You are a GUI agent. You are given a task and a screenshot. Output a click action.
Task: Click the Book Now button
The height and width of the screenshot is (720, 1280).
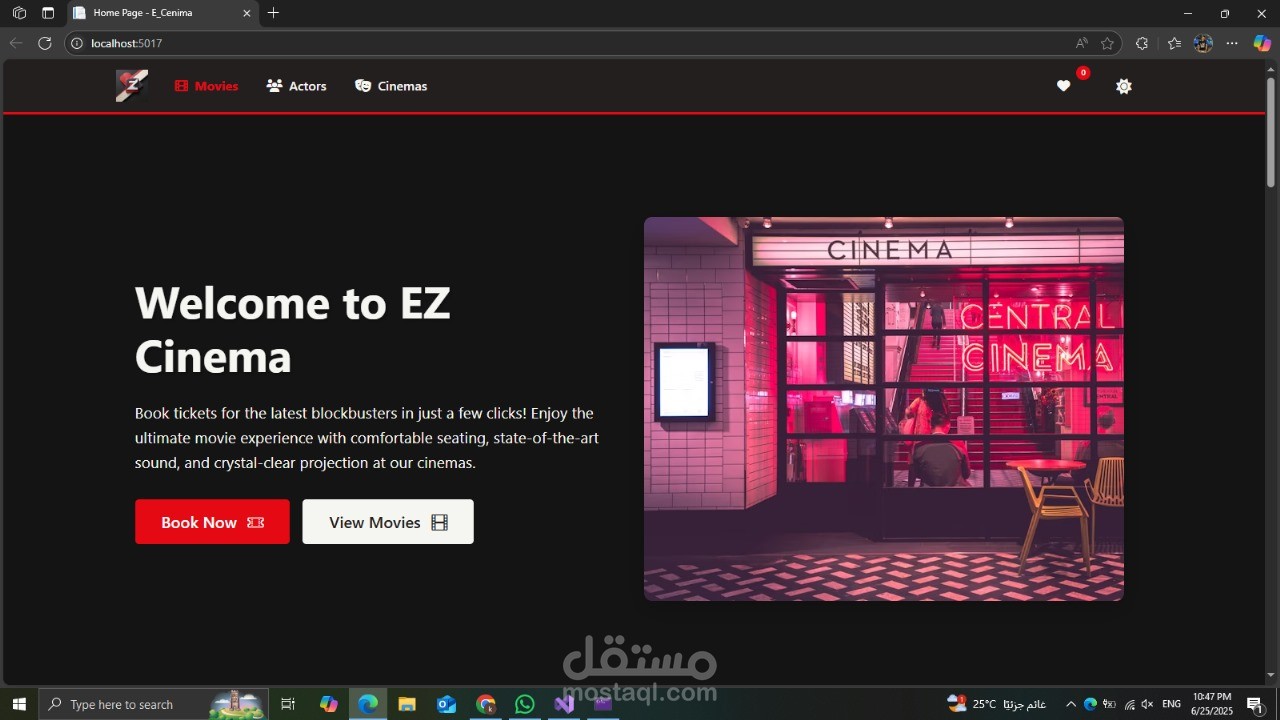[212, 521]
